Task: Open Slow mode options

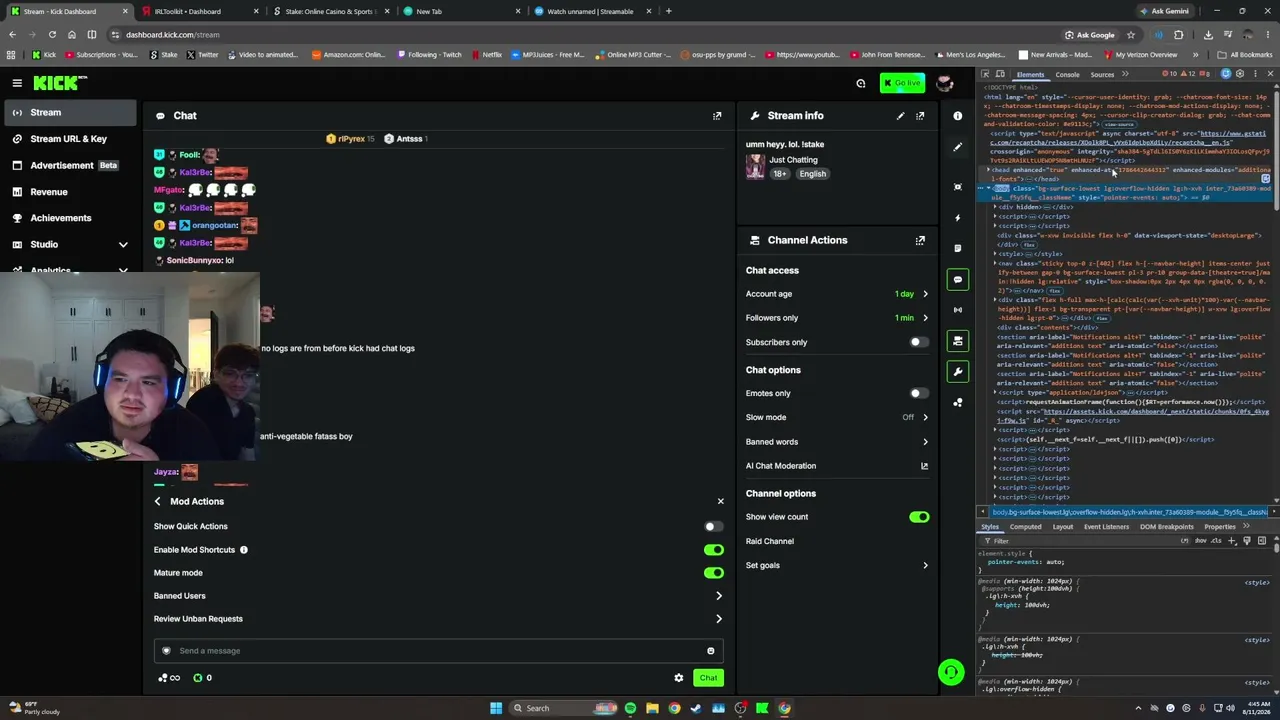Action: point(837,417)
